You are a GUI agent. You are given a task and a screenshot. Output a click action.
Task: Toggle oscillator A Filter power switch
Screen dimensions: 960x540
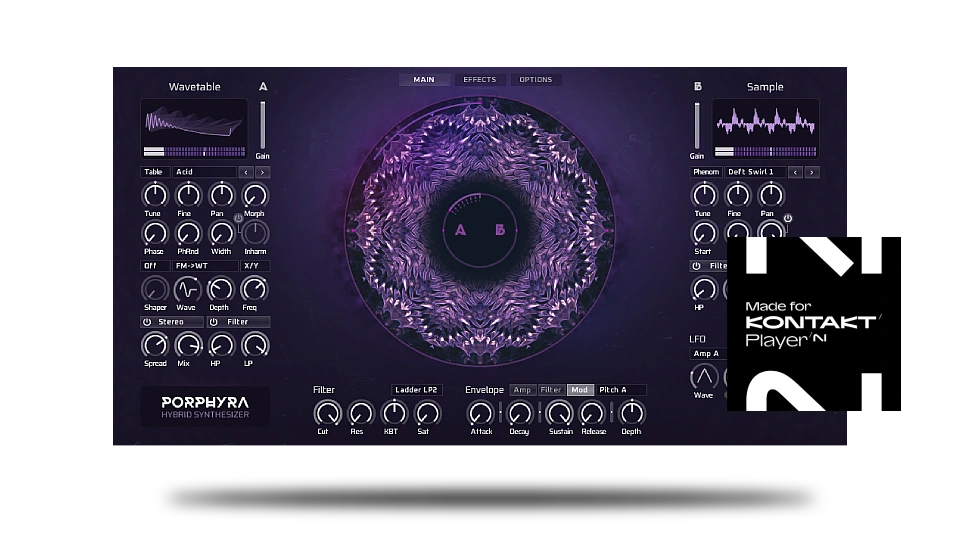coord(214,322)
